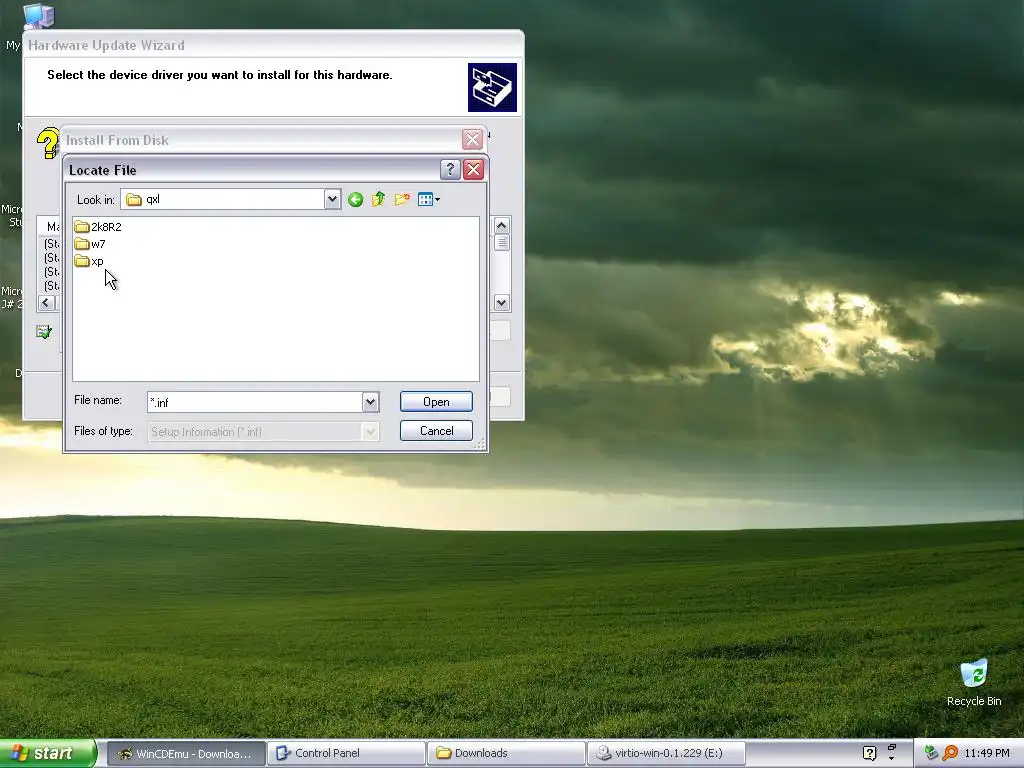Viewport: 1024px width, 768px height.
Task: Click wizard list scroll-left arrow
Action: click(46, 302)
